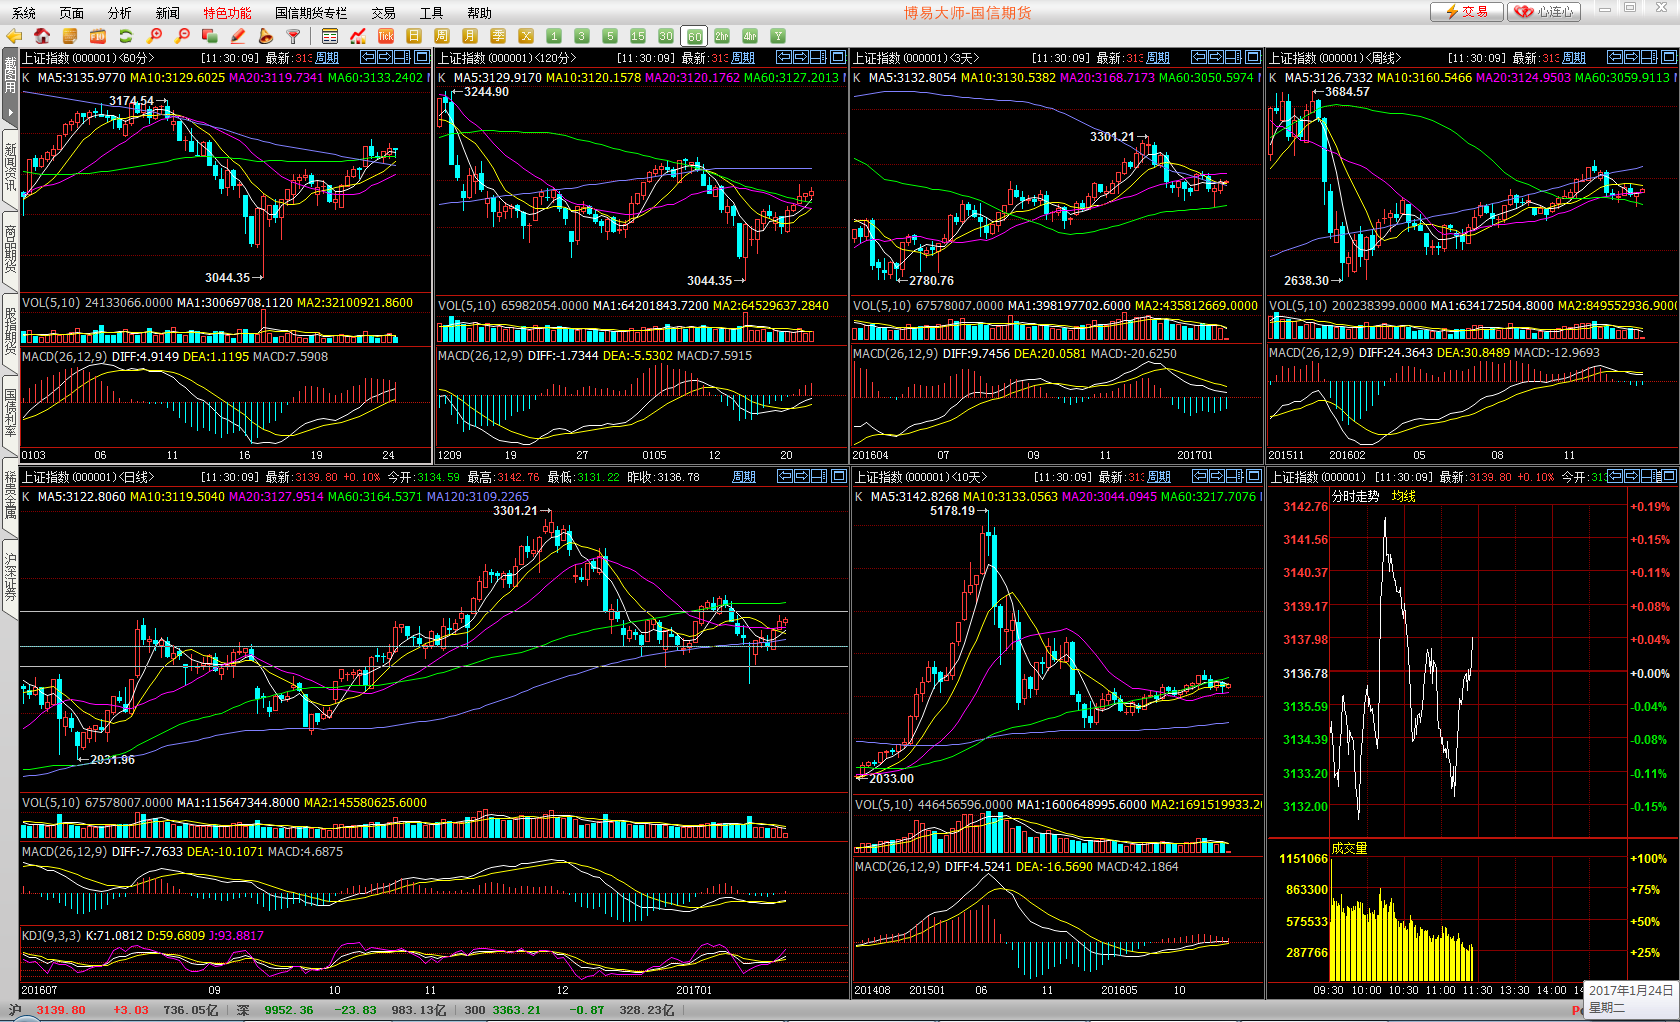Click the red pencil drawing tool icon
The width and height of the screenshot is (1680, 1022).
coord(238,36)
